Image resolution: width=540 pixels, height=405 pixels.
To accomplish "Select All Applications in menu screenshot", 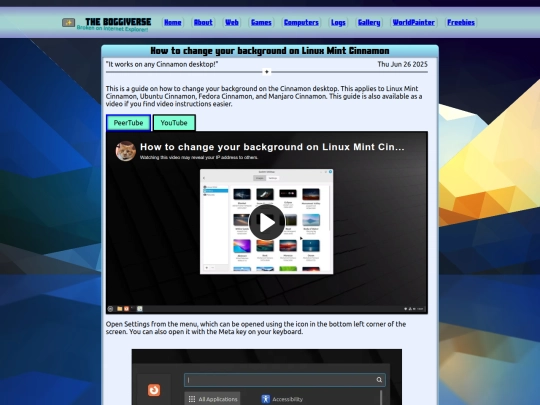I will click(212, 399).
